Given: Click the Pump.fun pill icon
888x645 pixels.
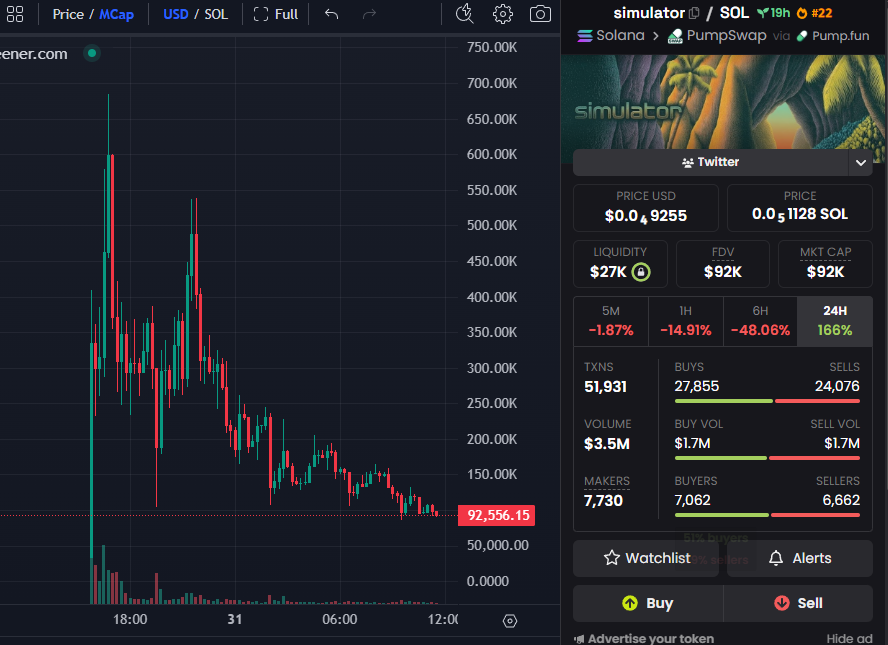Looking at the screenshot, I should tap(802, 35).
